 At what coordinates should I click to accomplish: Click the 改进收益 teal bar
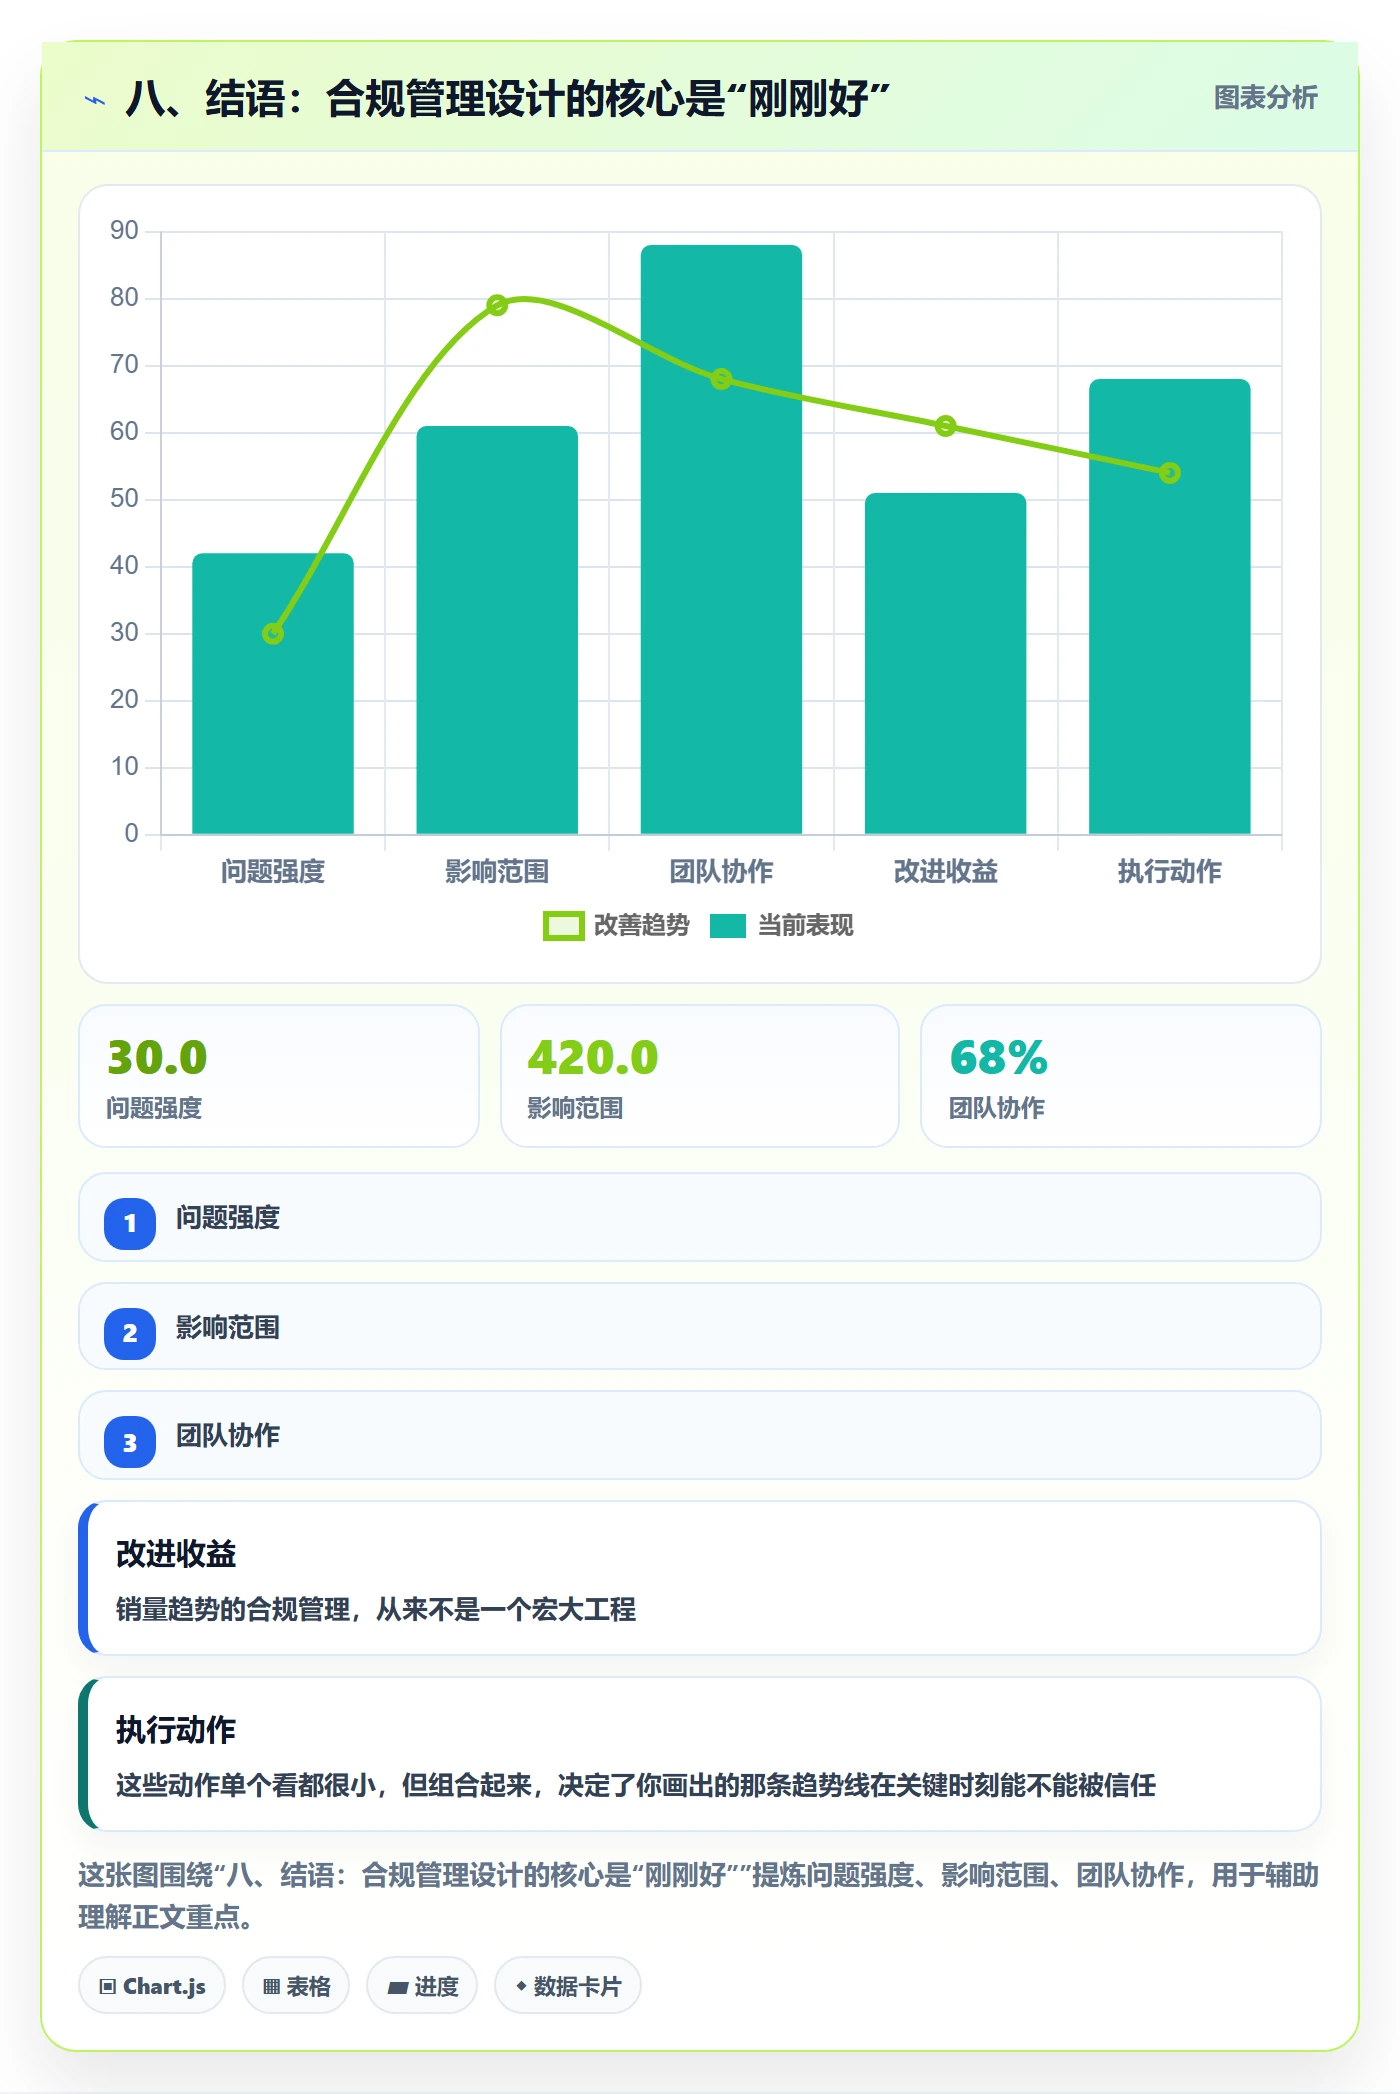click(945, 663)
